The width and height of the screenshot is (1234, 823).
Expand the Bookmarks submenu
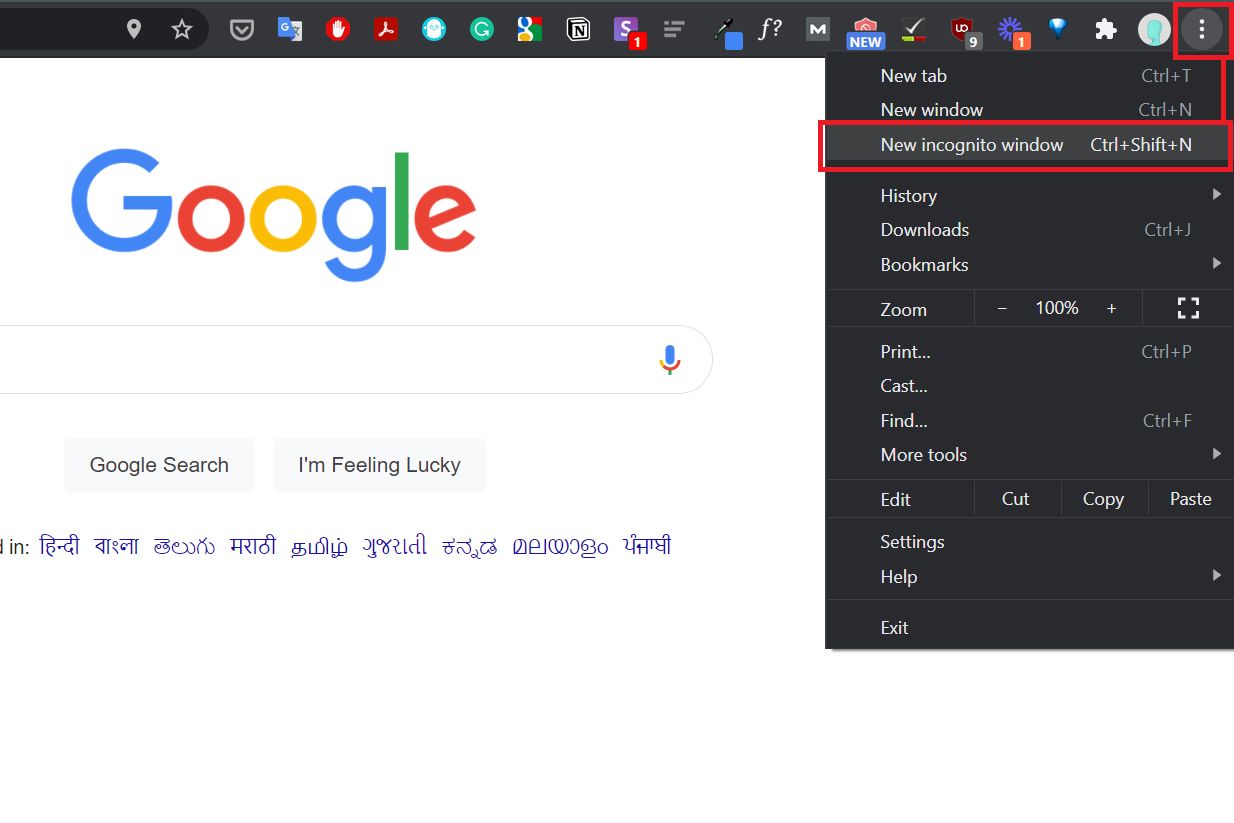point(1029,264)
